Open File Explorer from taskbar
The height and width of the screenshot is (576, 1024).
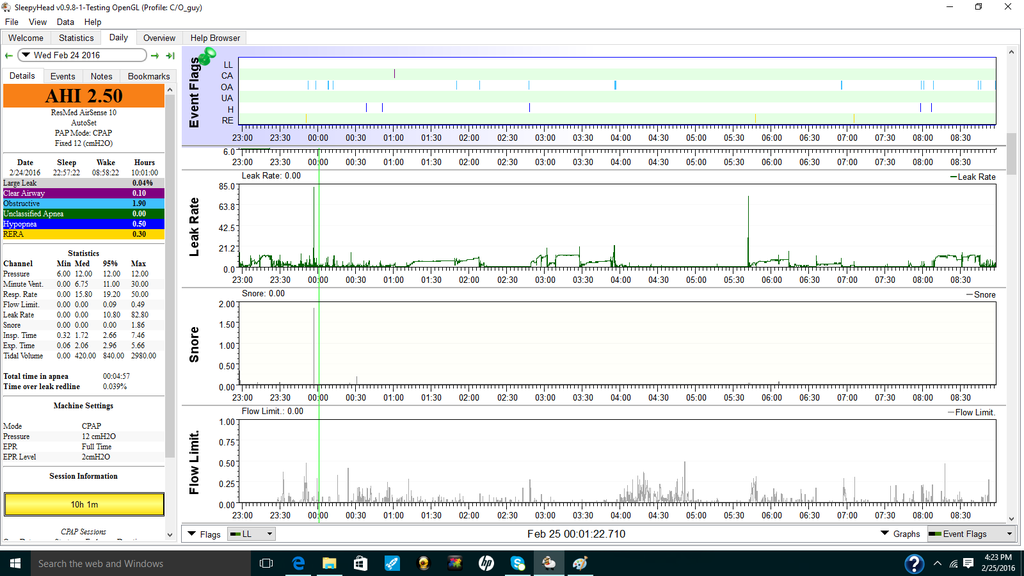tap(329, 563)
